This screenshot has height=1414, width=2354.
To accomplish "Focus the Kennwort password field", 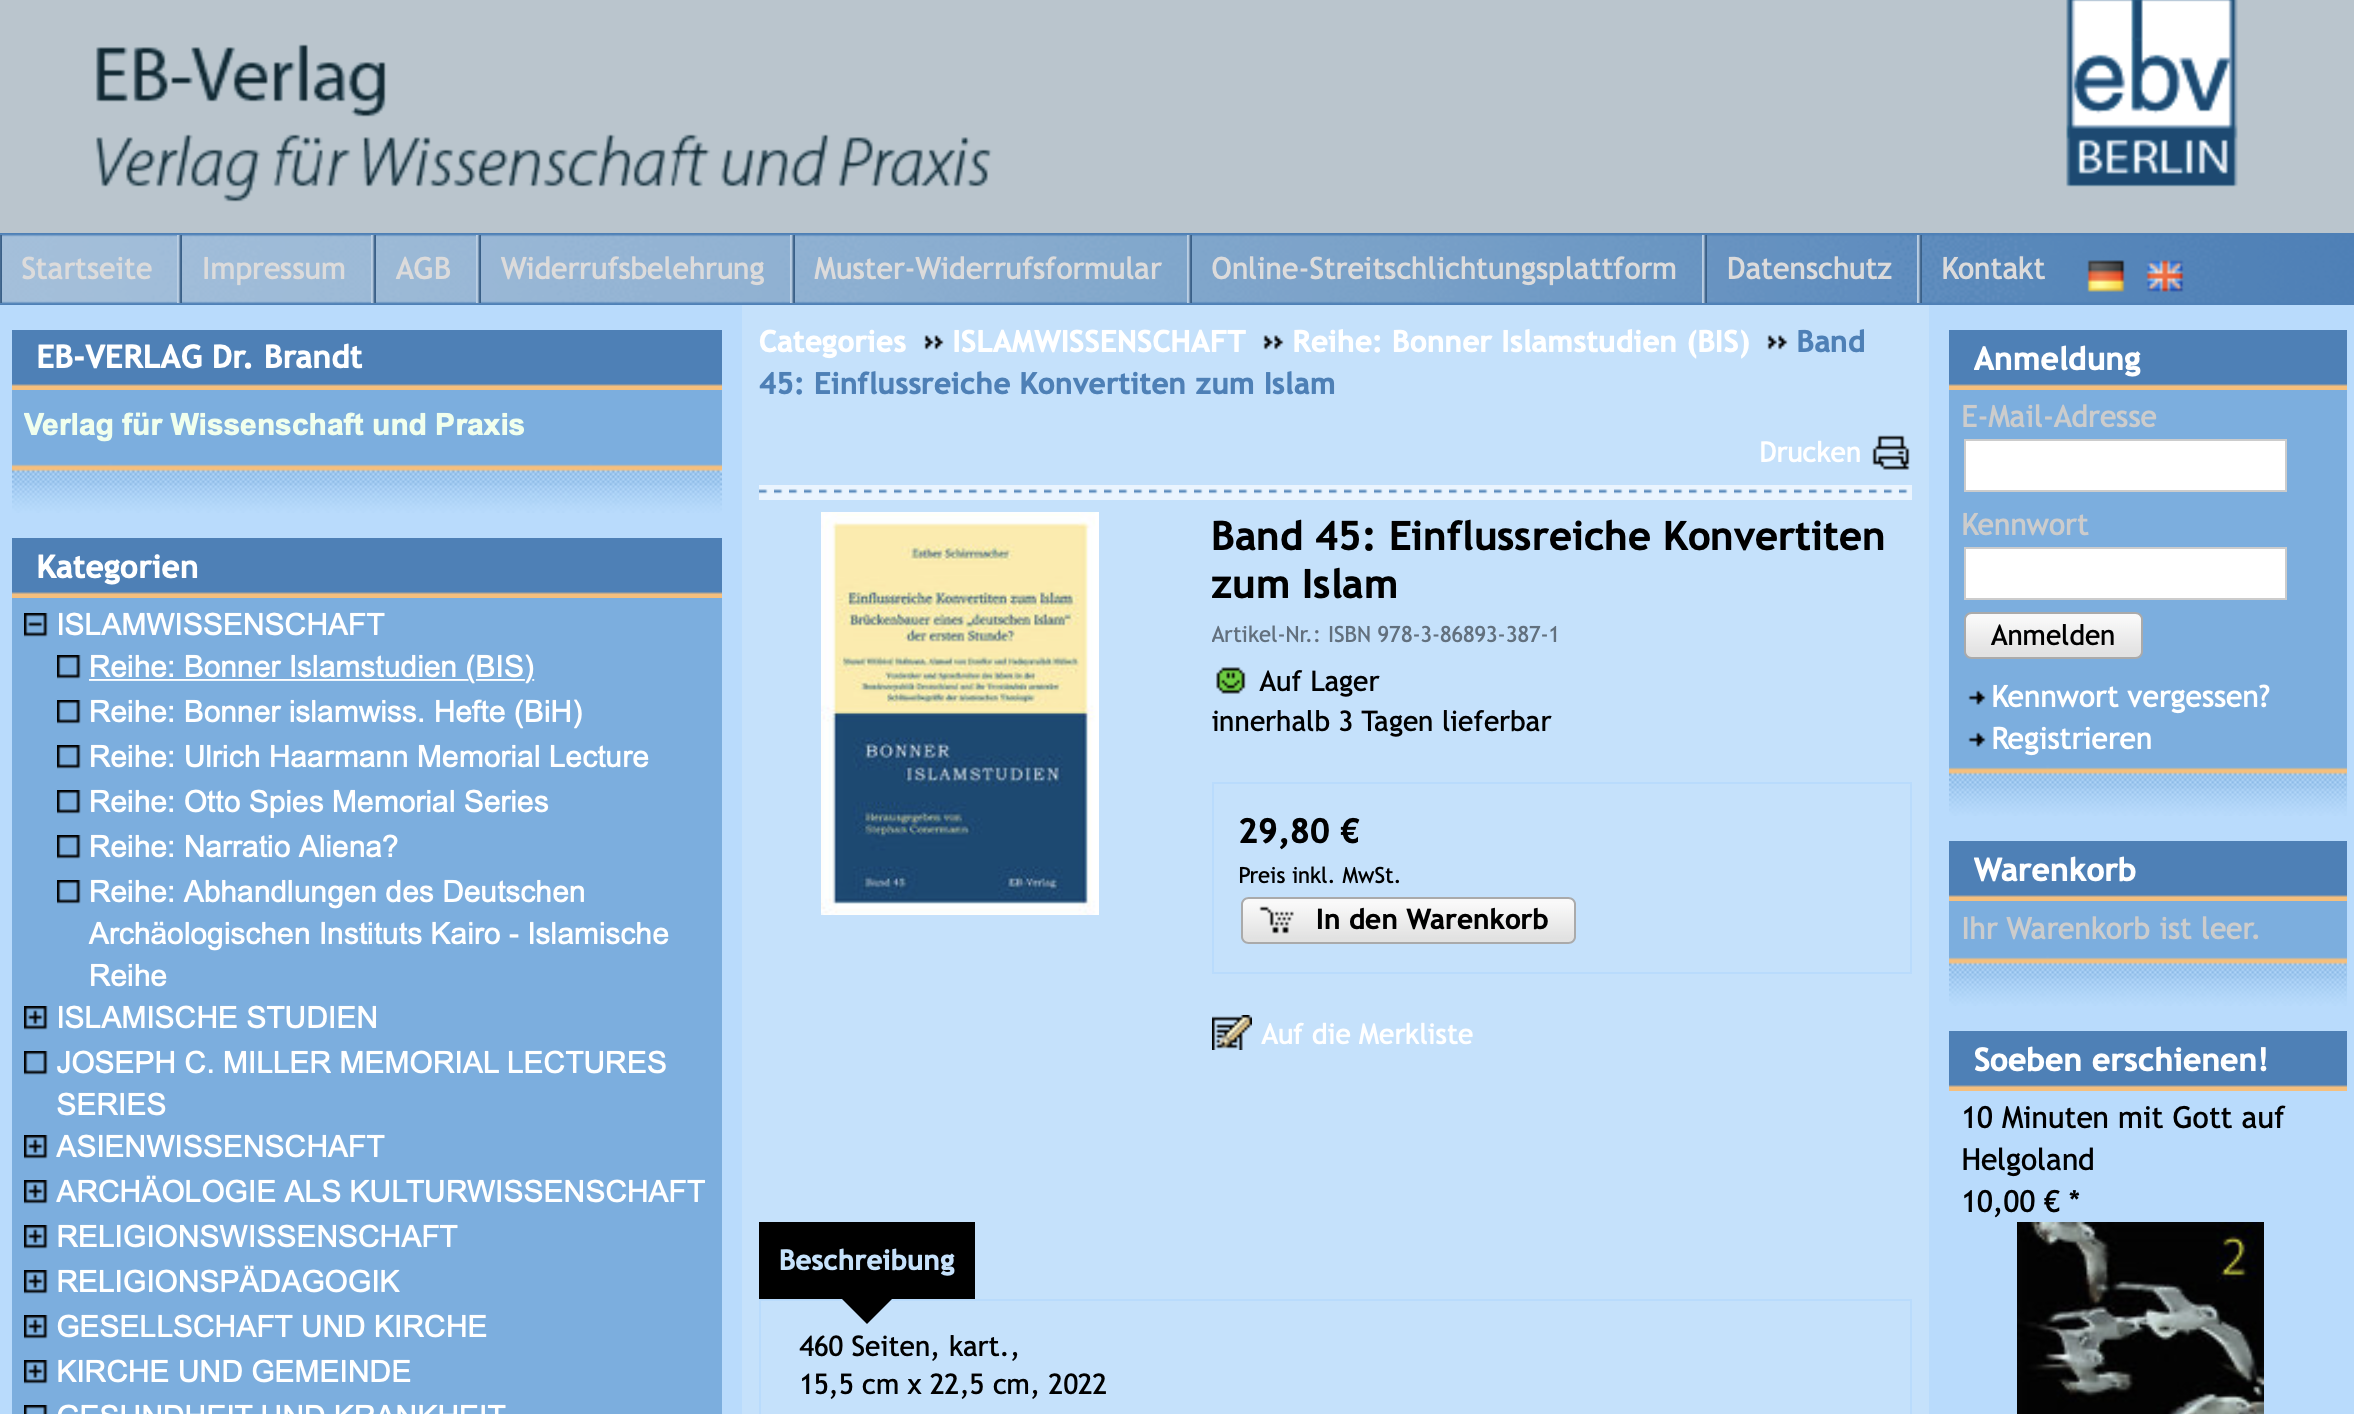I will 2125,574.
